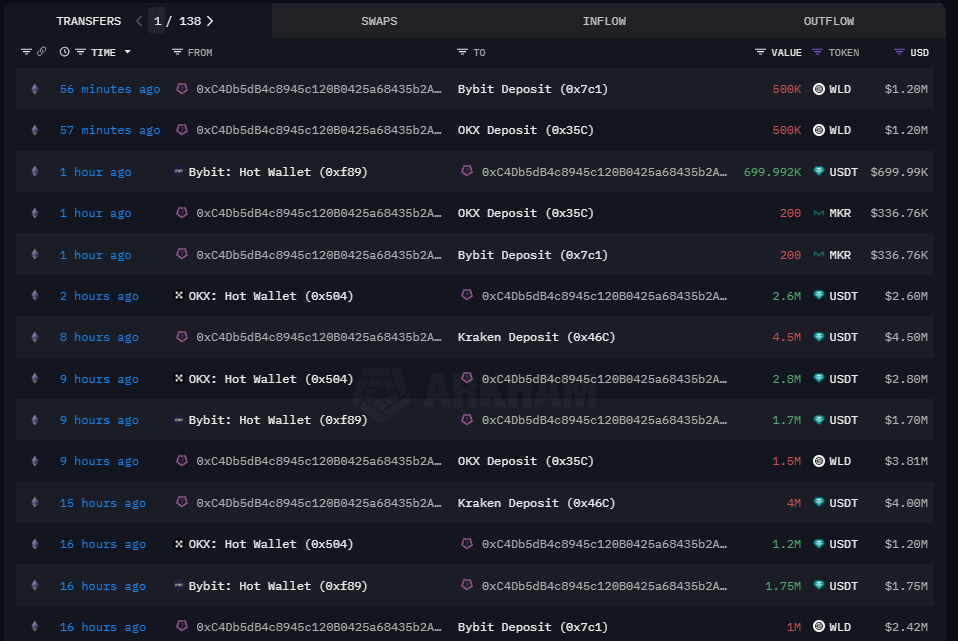Go to next page of transfers
This screenshot has height=641, width=958.
pos(209,21)
